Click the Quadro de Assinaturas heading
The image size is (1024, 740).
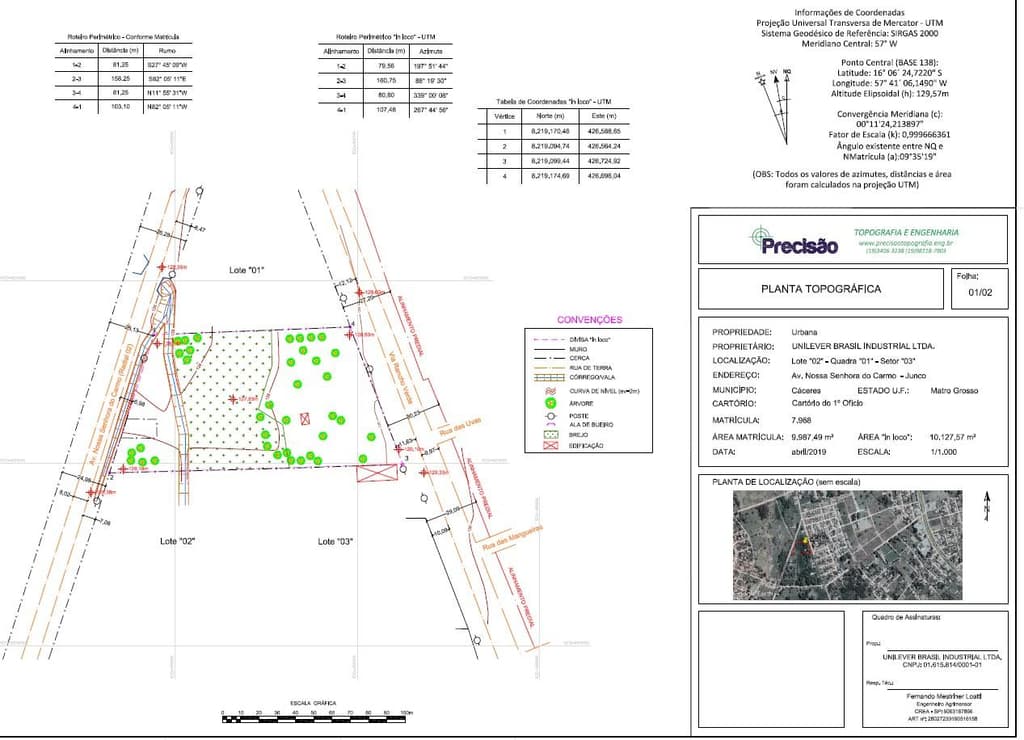click(x=906, y=617)
